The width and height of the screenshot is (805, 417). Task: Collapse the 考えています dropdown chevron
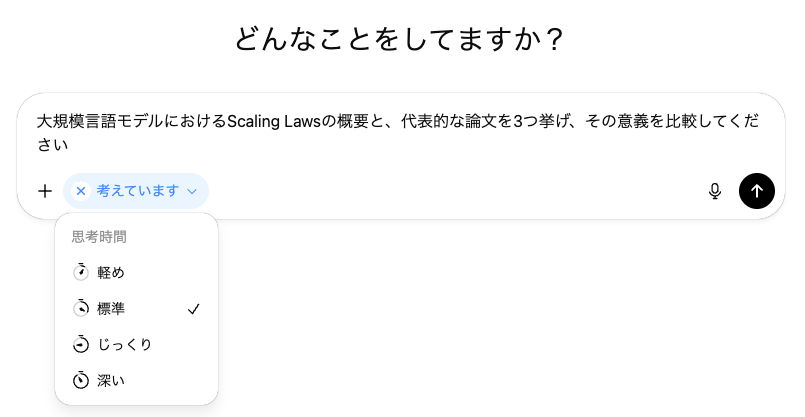click(x=192, y=191)
